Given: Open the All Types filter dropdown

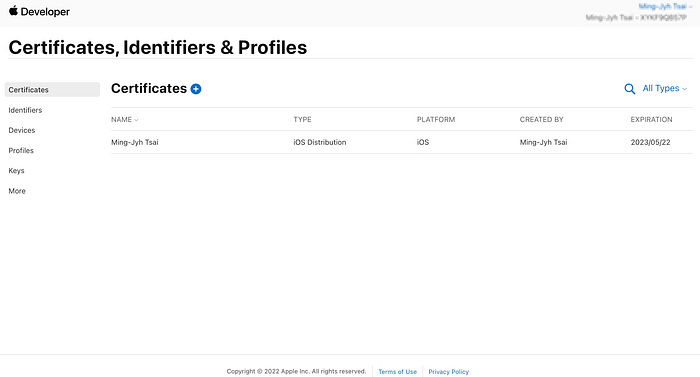Looking at the screenshot, I should tap(664, 88).
